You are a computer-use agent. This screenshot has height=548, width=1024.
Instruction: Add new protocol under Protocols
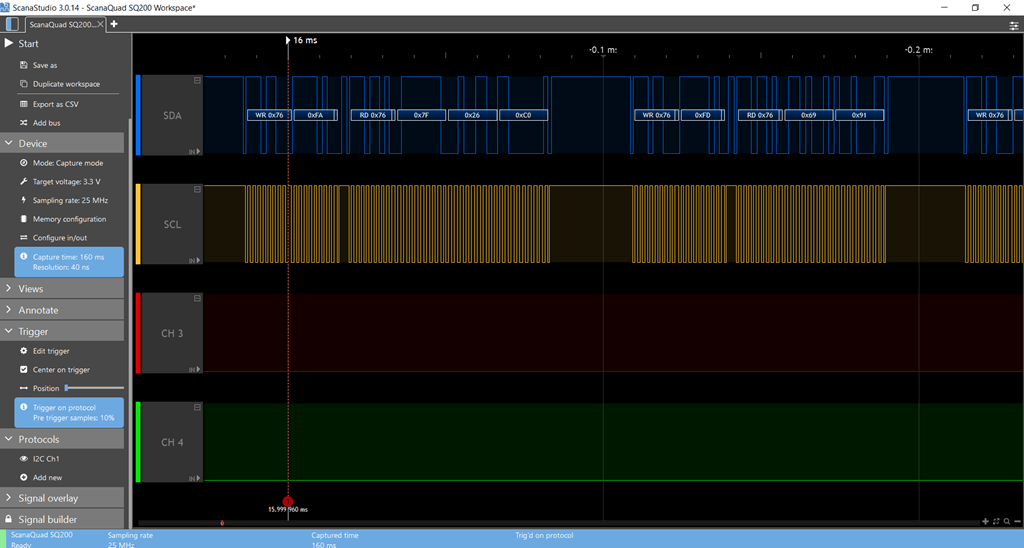click(x=47, y=477)
